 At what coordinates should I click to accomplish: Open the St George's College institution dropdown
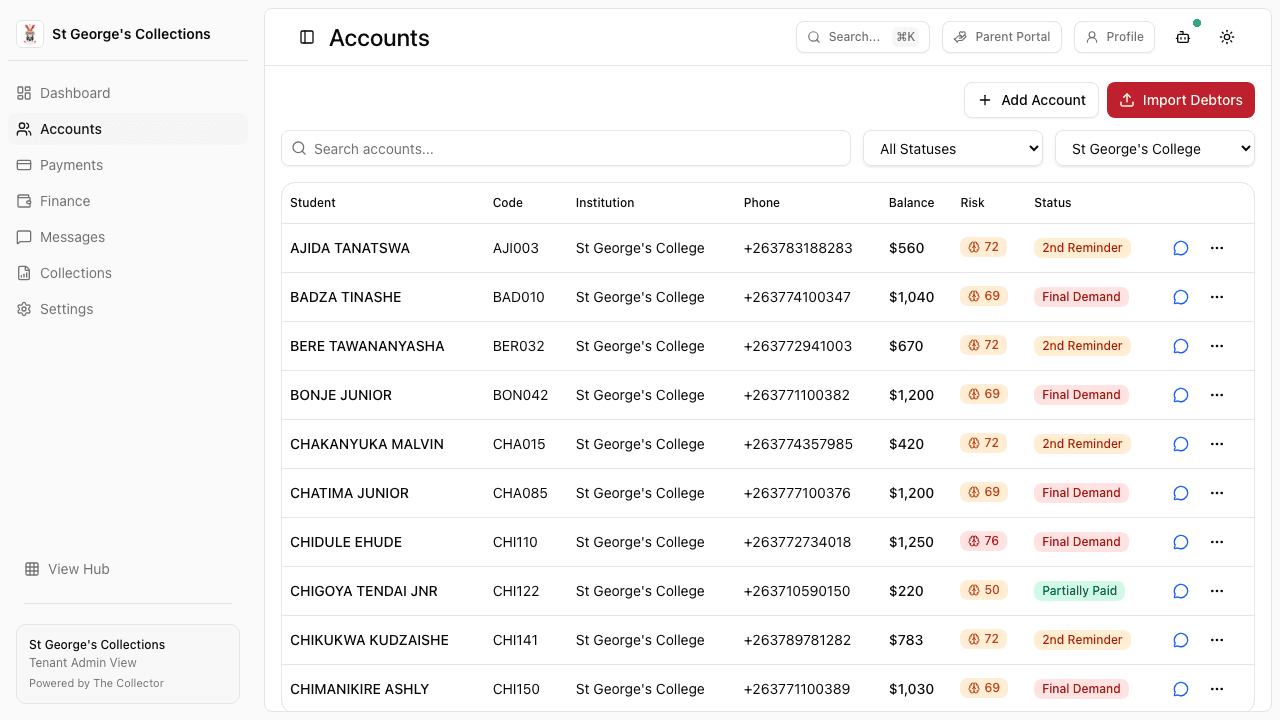[x=1154, y=148]
